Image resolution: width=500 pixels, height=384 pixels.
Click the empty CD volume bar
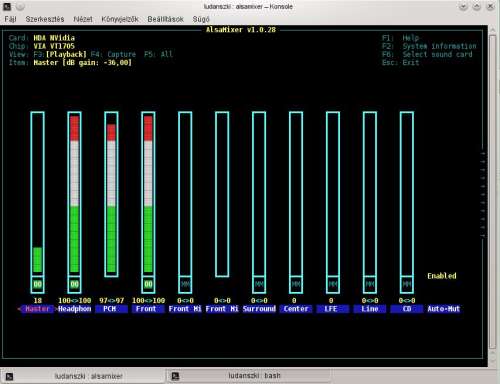click(x=407, y=194)
